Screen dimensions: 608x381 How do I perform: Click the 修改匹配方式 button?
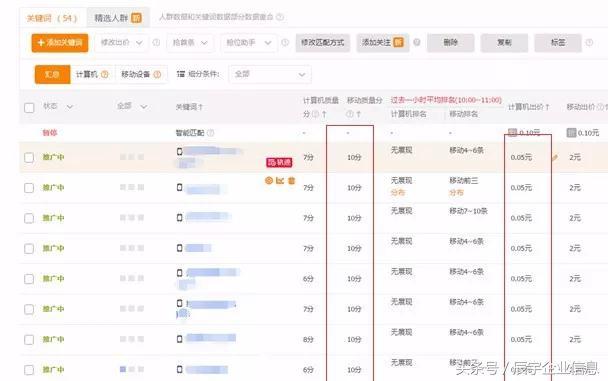[x=323, y=43]
